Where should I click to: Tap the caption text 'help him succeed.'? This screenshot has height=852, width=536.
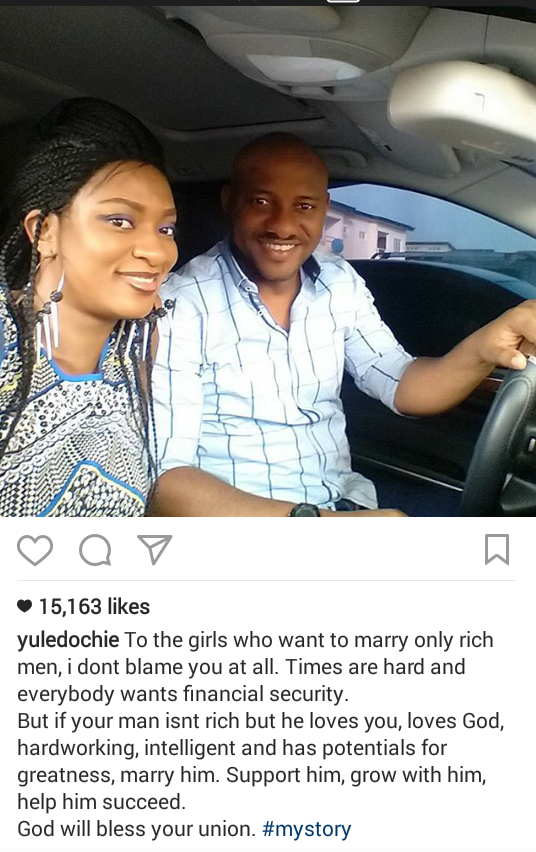pos(102,802)
